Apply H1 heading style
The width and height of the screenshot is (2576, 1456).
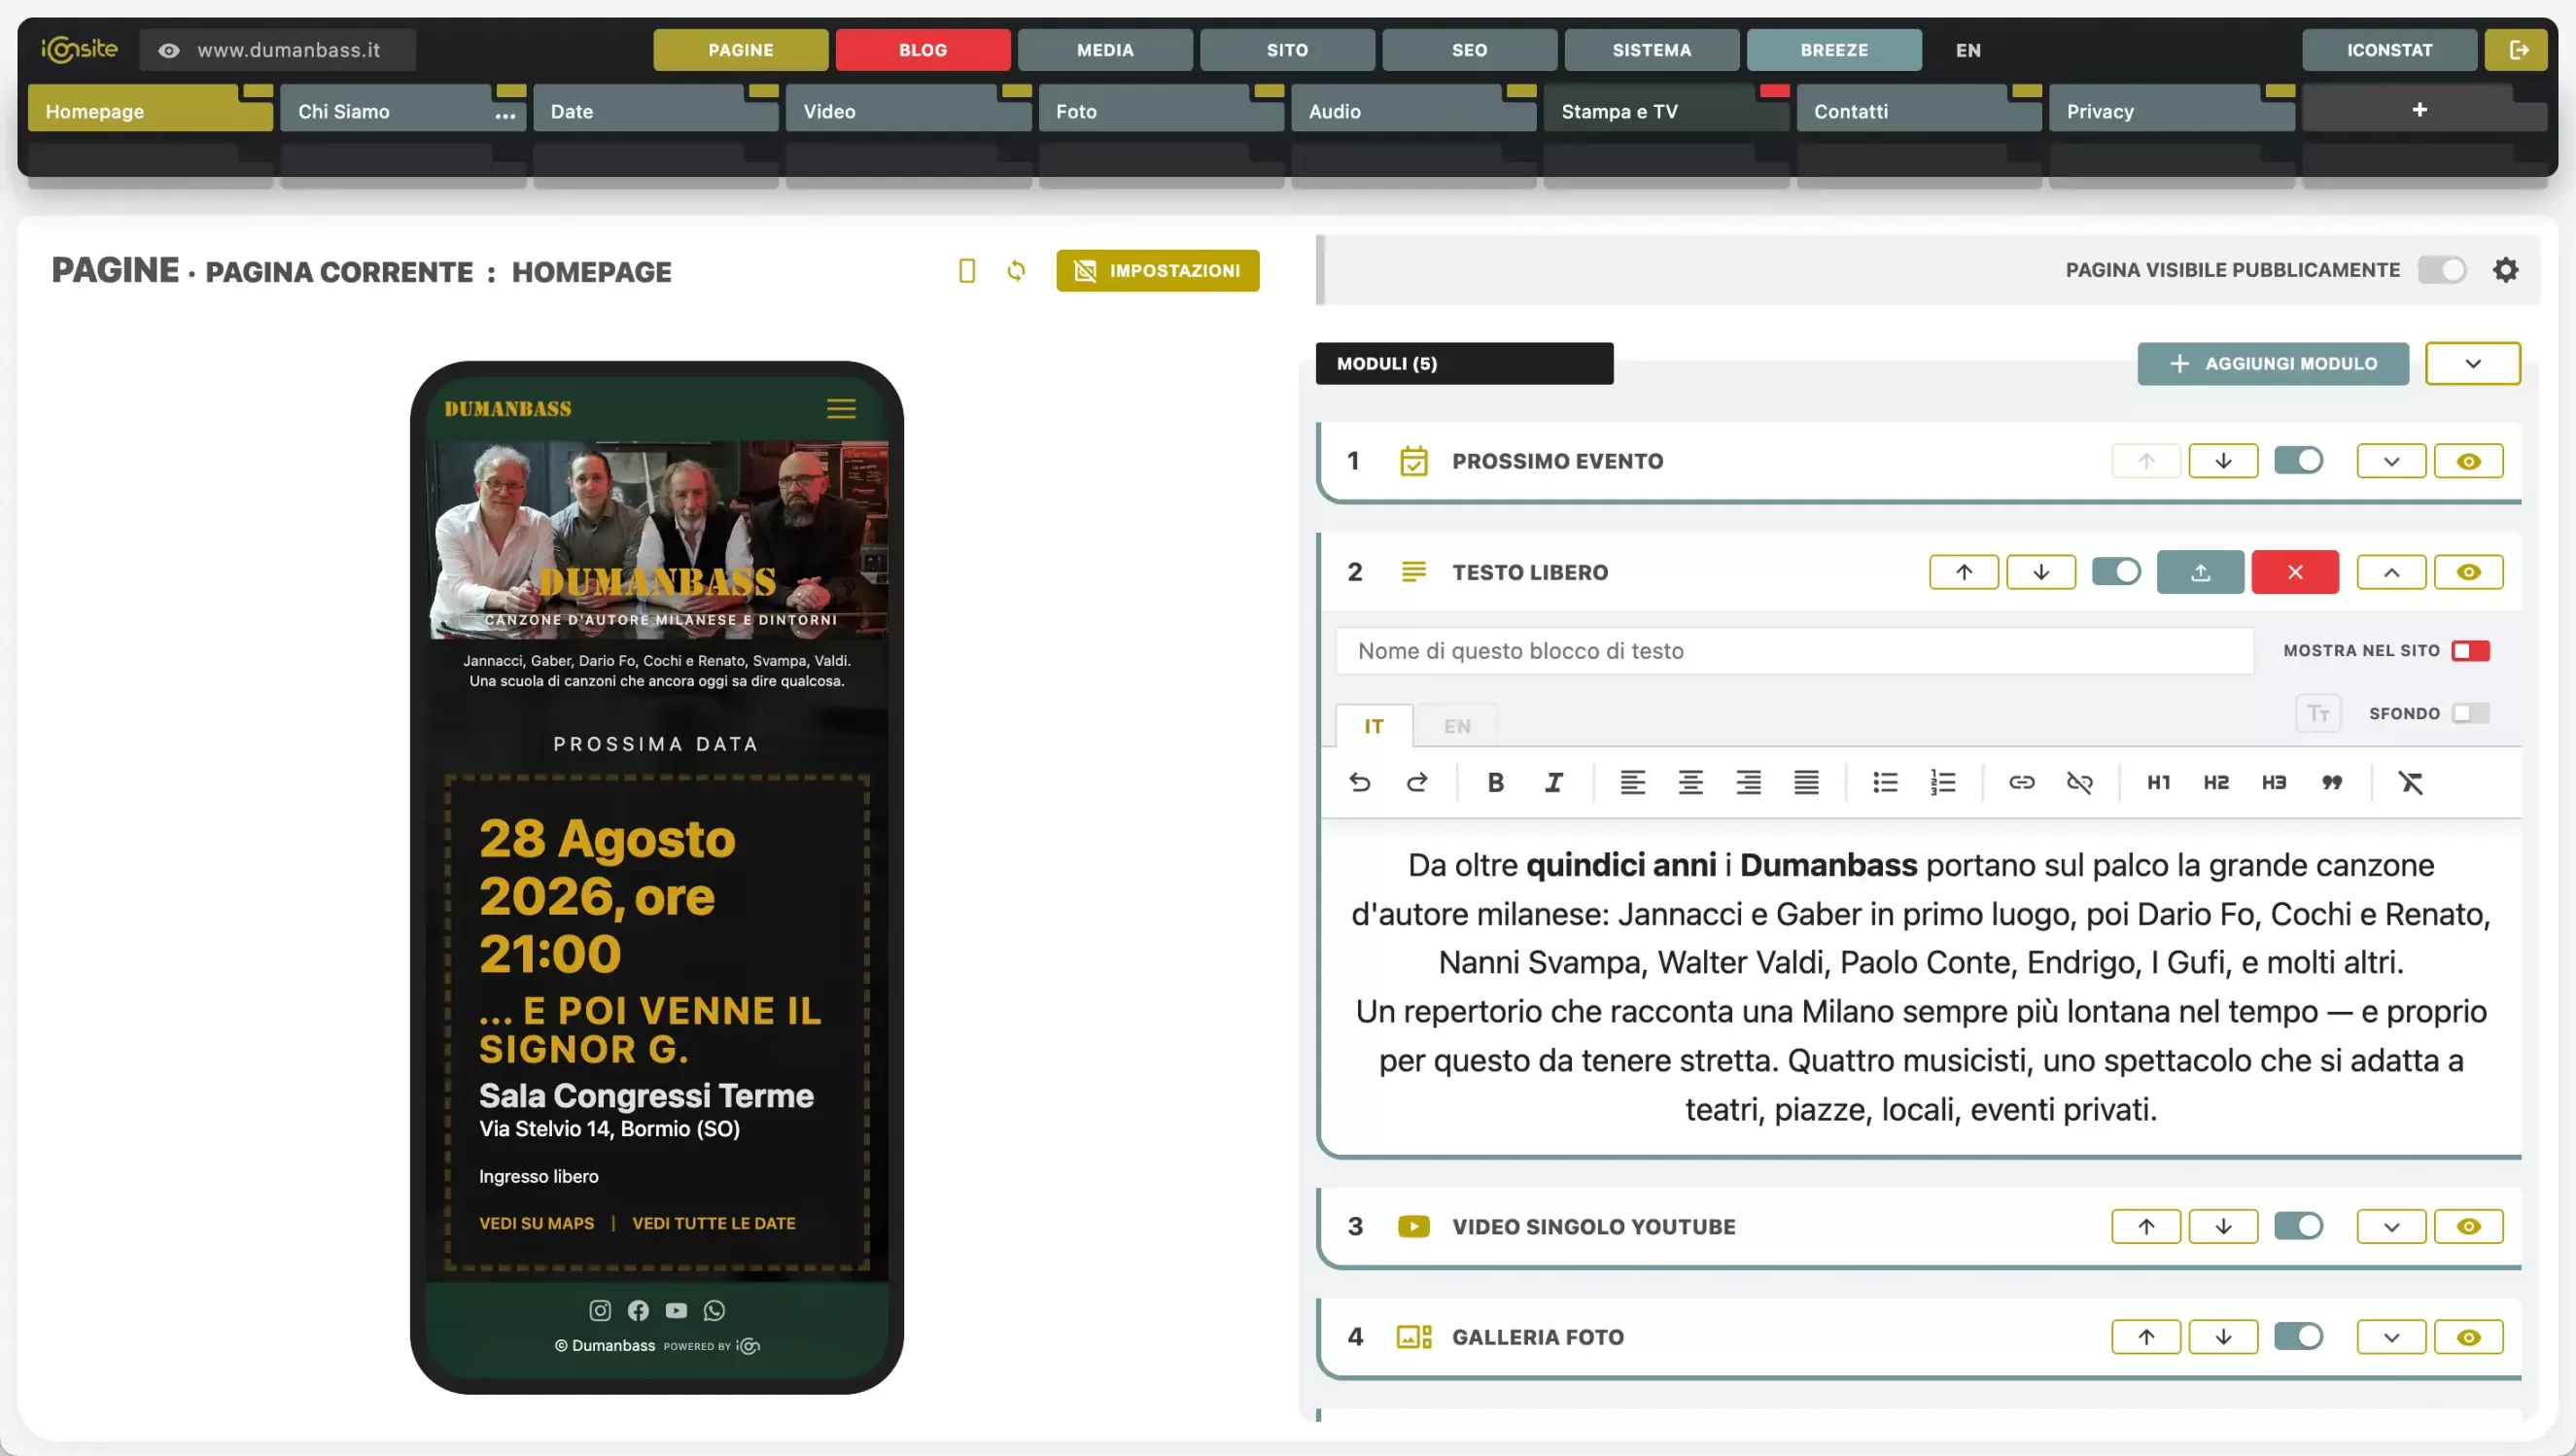point(2159,782)
